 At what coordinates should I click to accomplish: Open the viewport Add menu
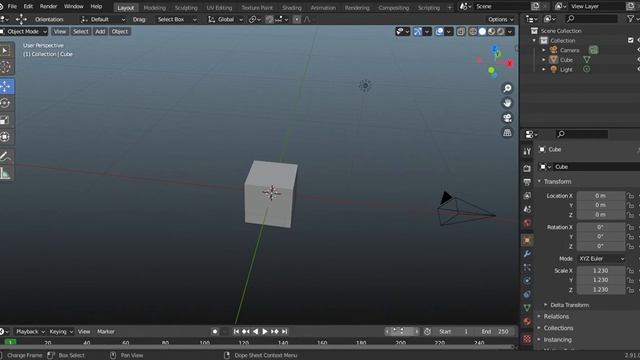tap(100, 31)
